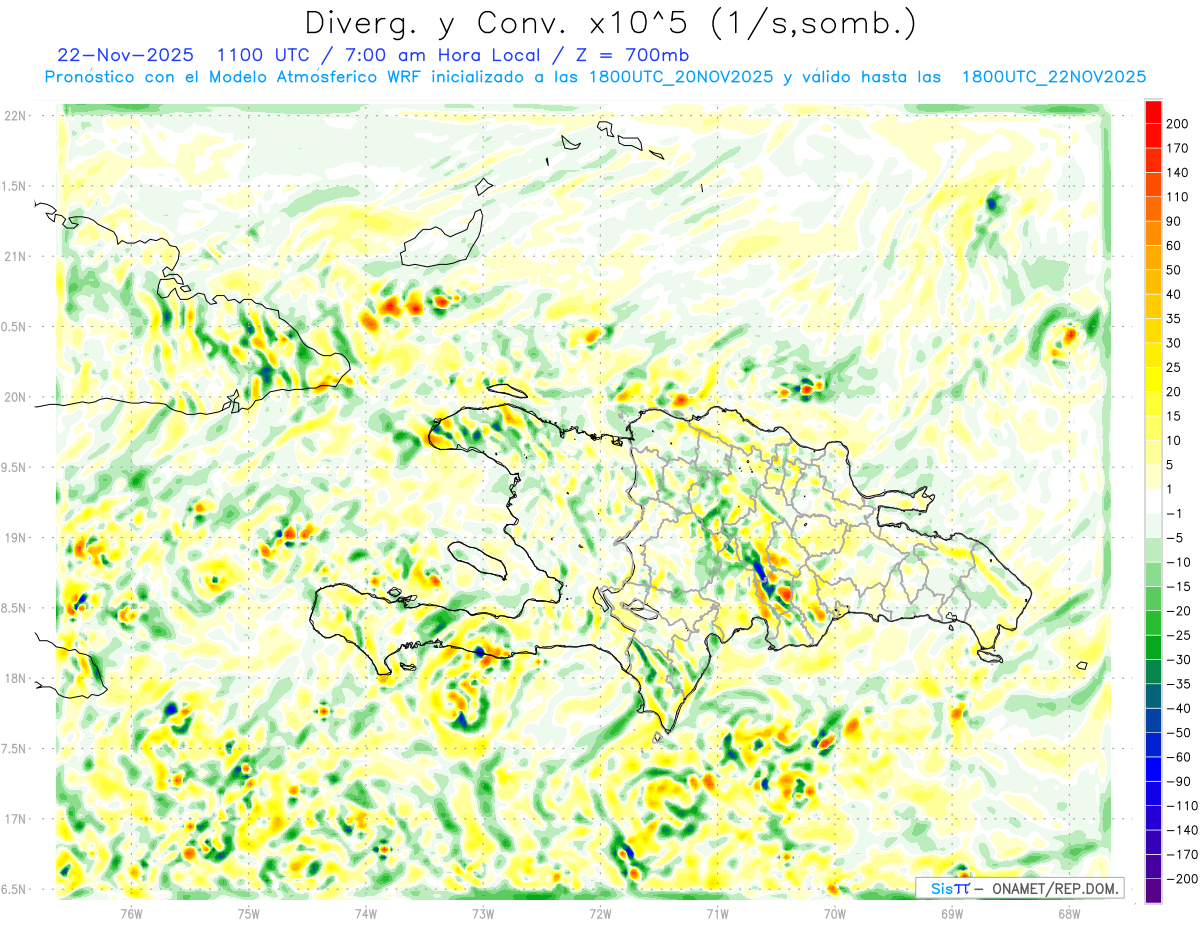Click the '60' colorbar value

point(1174,246)
